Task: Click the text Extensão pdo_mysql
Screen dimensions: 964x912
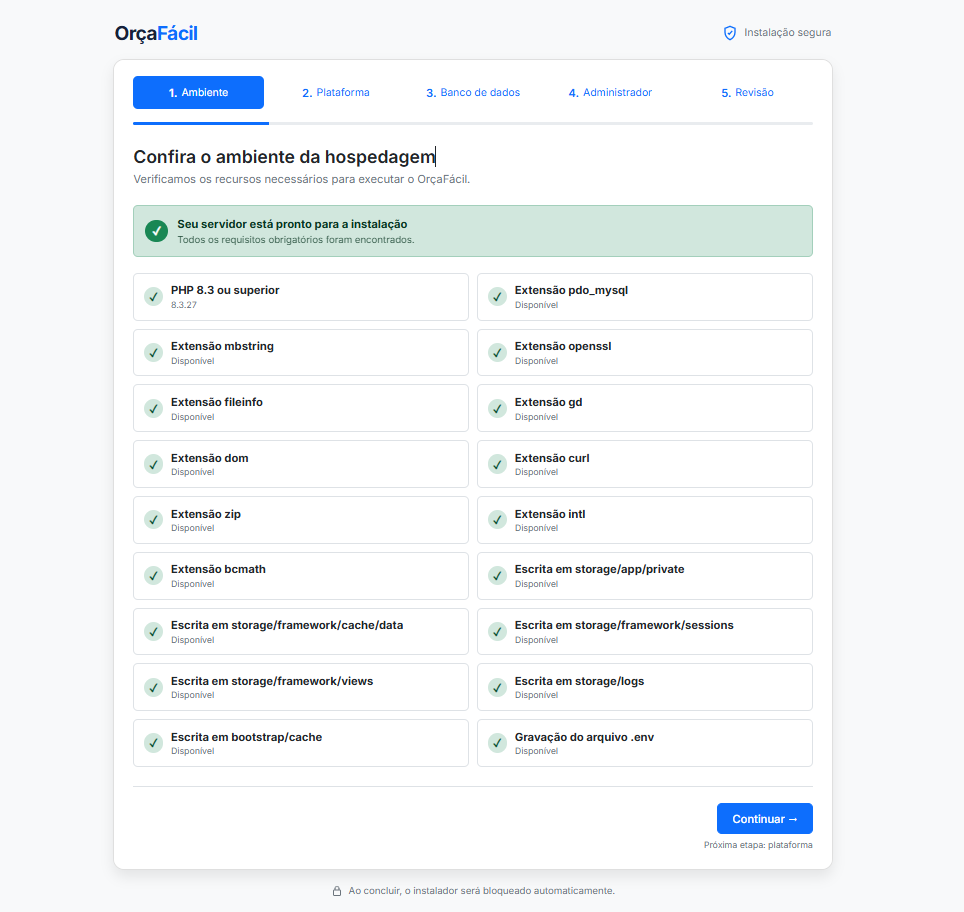Action: tap(571, 290)
